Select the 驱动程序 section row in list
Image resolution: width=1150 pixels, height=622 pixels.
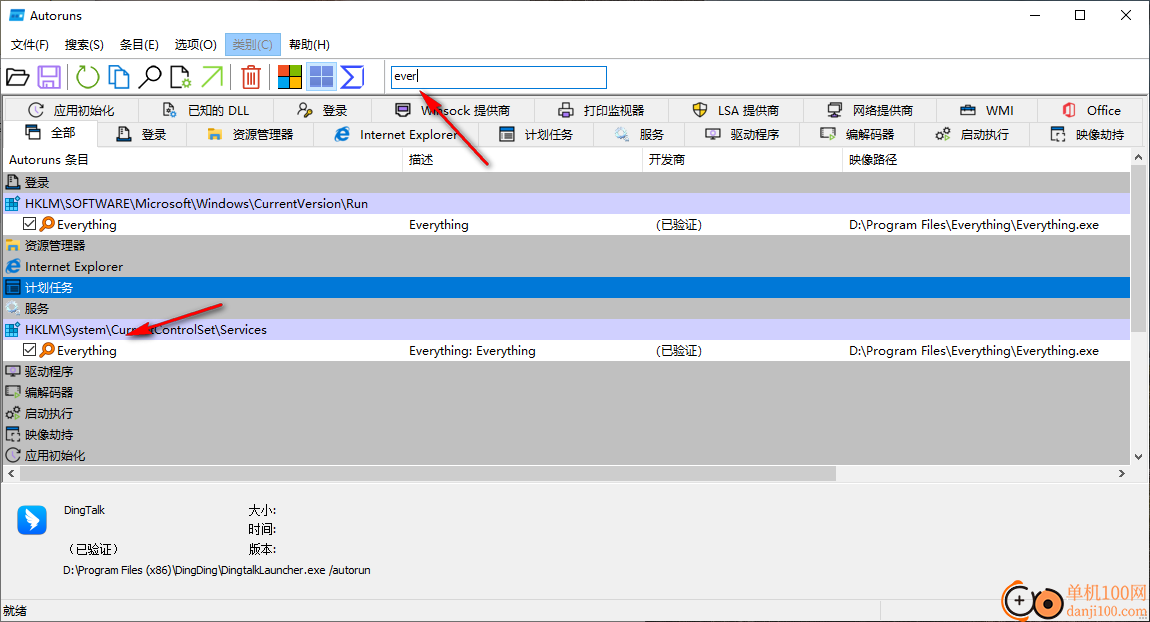point(566,371)
